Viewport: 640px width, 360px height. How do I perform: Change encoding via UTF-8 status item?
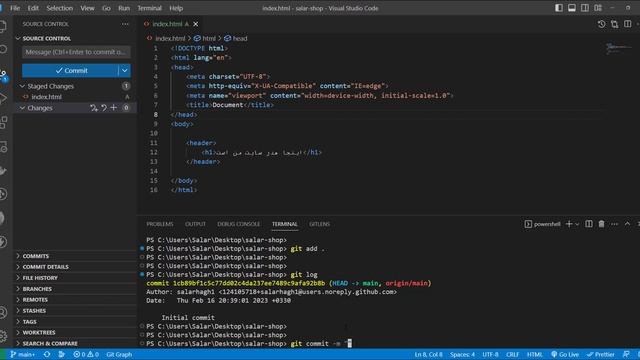(x=490, y=354)
